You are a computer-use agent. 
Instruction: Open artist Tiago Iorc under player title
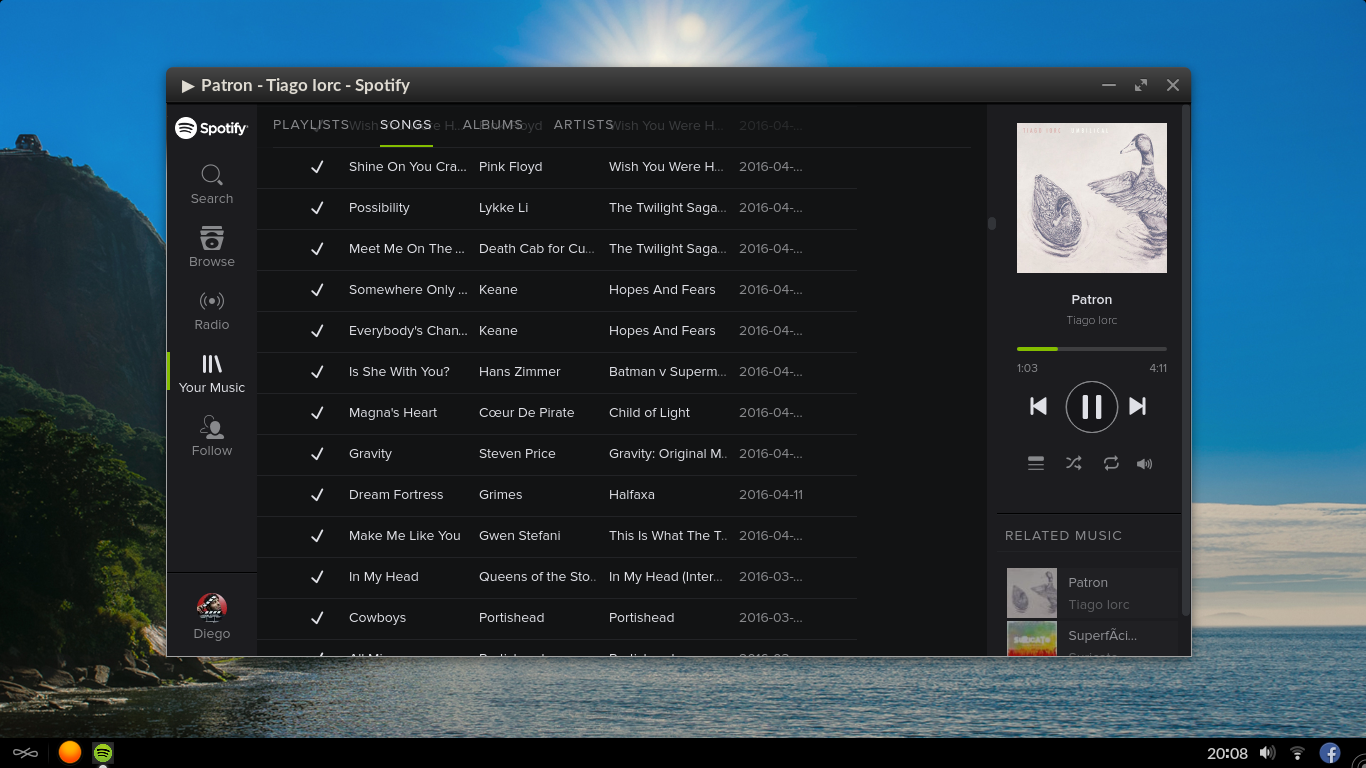click(1092, 320)
